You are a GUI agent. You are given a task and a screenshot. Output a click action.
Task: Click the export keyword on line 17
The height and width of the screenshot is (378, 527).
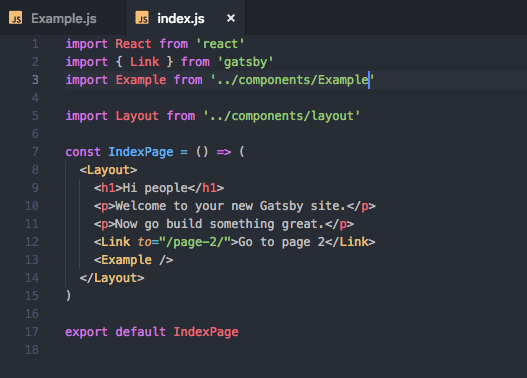tap(86, 332)
